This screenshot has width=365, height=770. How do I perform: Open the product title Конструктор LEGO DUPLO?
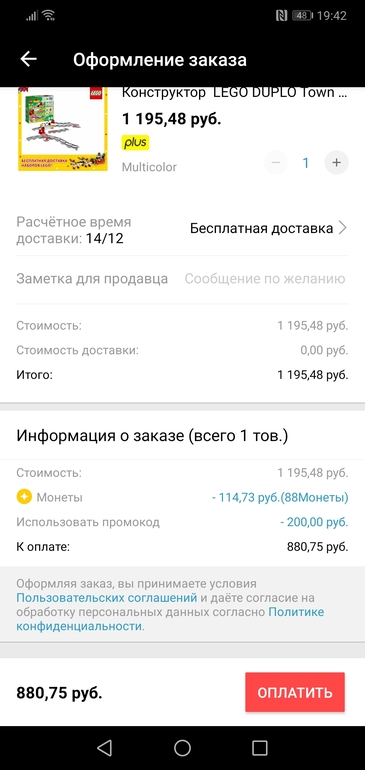(x=235, y=92)
